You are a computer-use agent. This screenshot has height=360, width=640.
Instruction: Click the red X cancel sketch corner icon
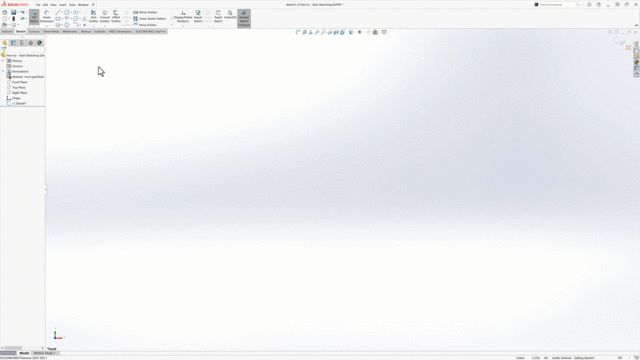tap(628, 48)
